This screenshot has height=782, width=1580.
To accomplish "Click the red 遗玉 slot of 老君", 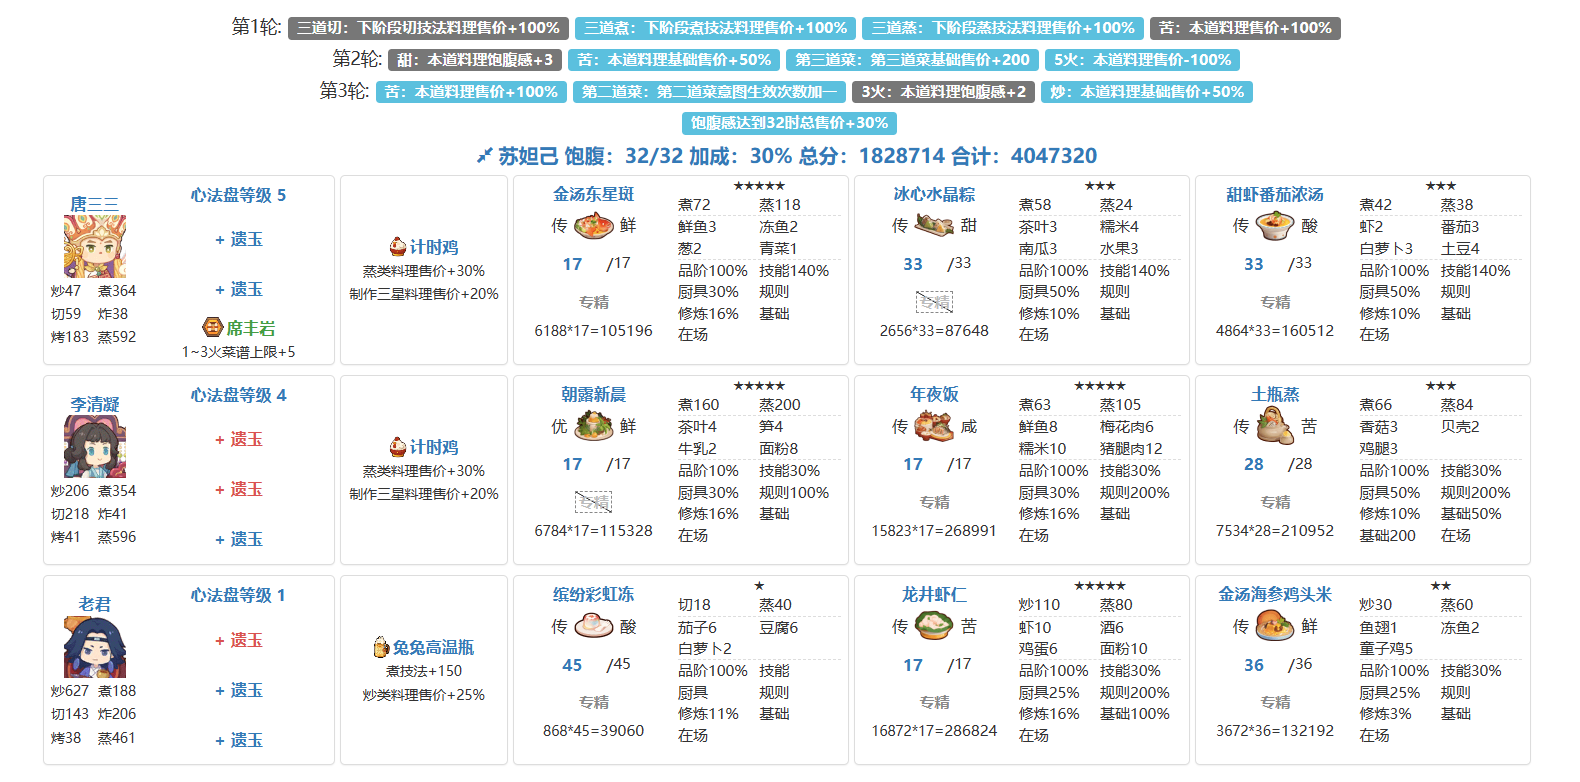I will (238, 640).
